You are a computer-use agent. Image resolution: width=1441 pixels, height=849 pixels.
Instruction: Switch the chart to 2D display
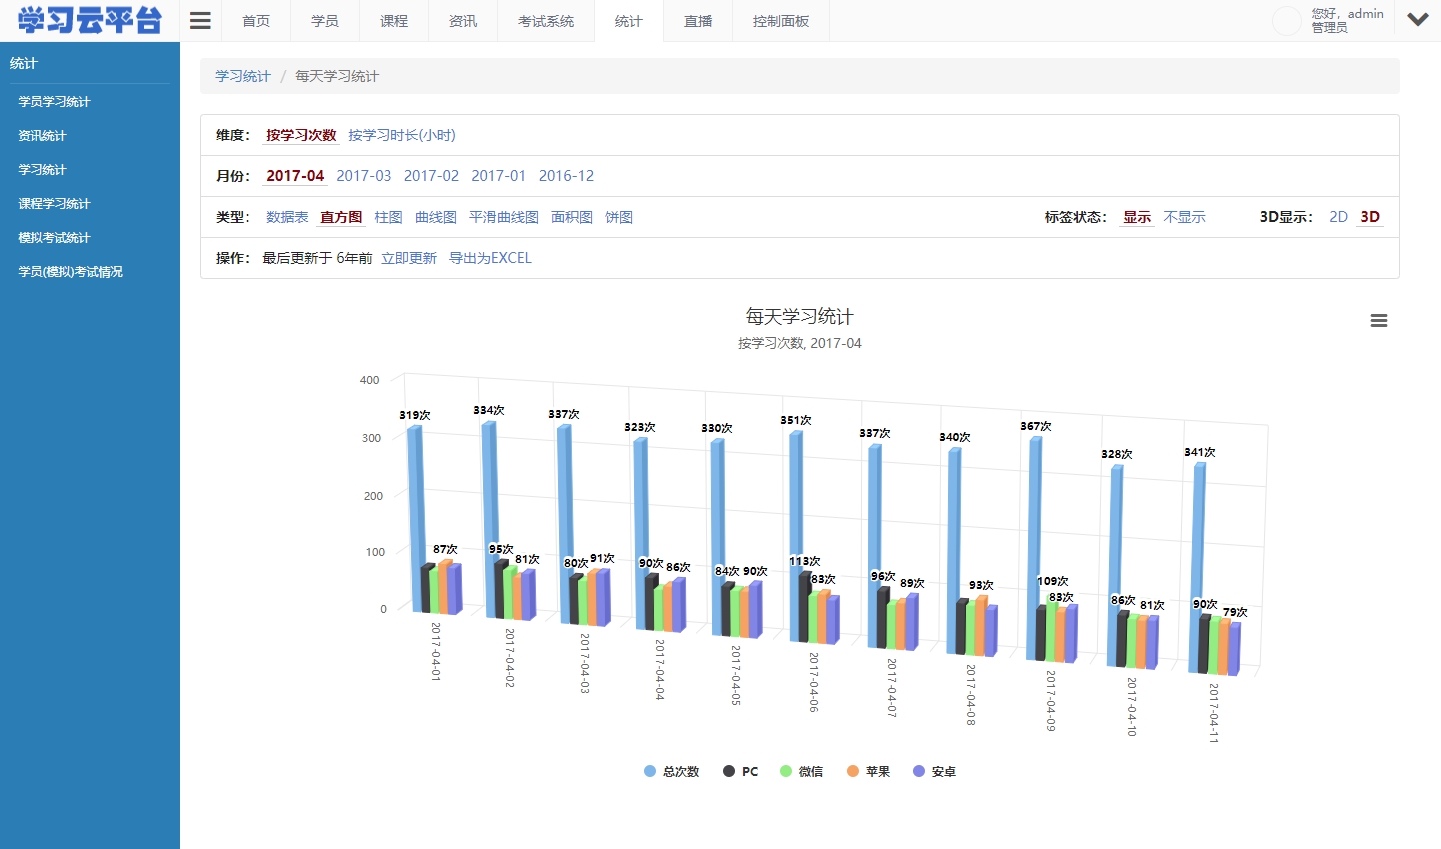click(x=1339, y=216)
